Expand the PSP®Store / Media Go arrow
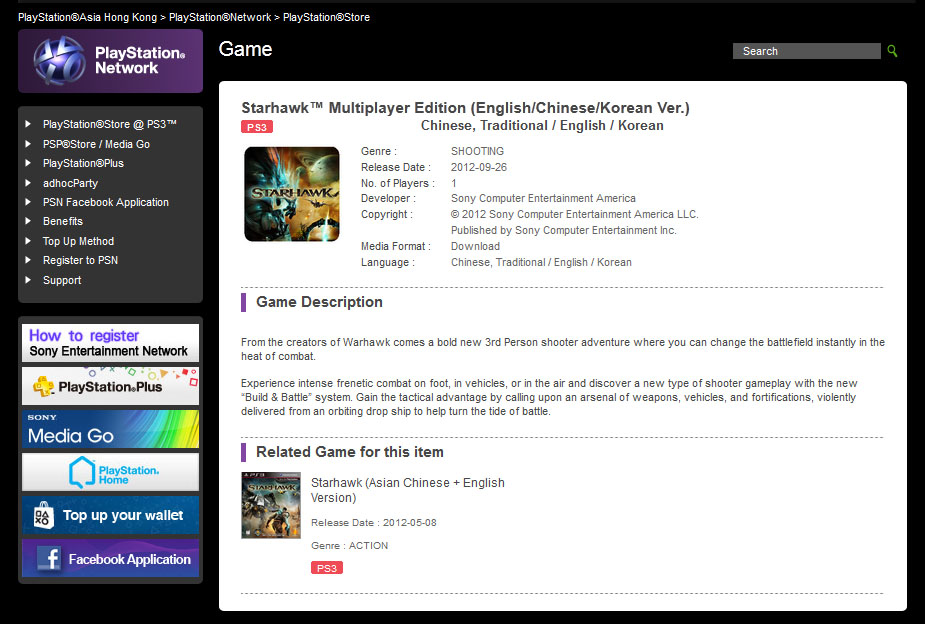 [x=28, y=144]
